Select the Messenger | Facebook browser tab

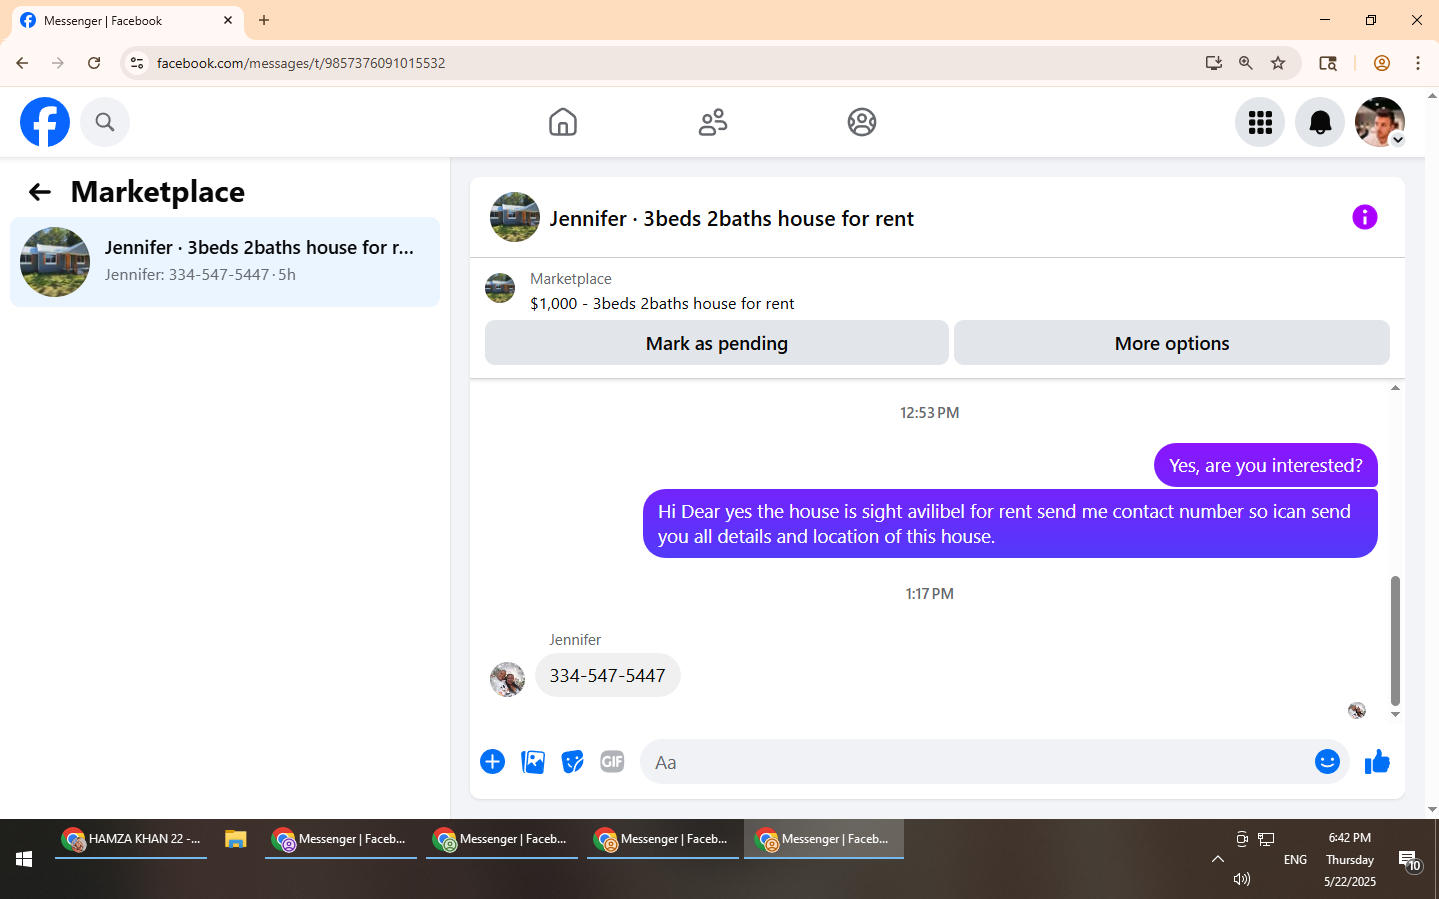[126, 21]
